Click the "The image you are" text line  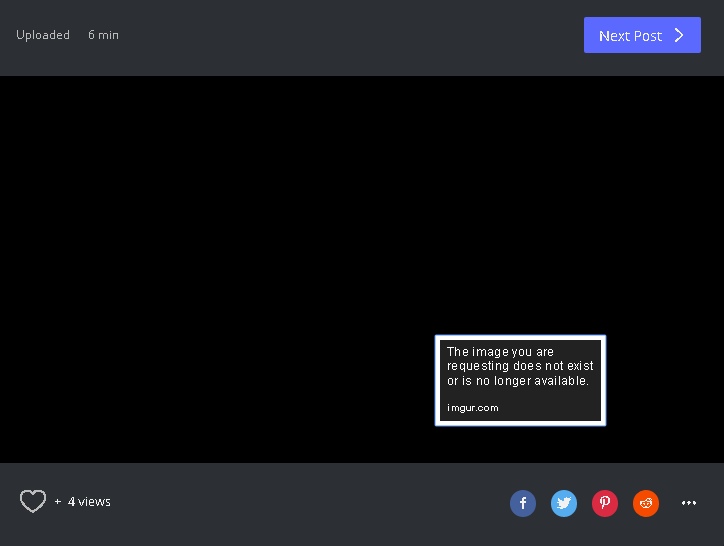(x=500, y=352)
